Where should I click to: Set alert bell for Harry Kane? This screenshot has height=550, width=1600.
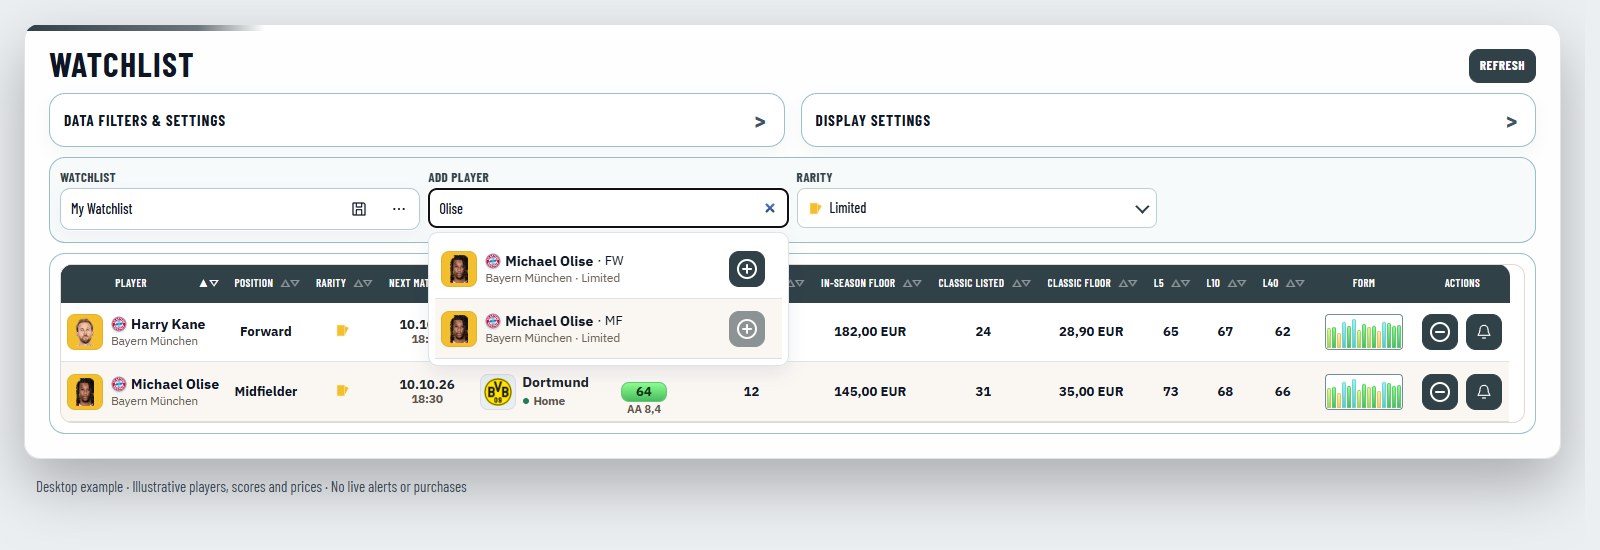1484,332
